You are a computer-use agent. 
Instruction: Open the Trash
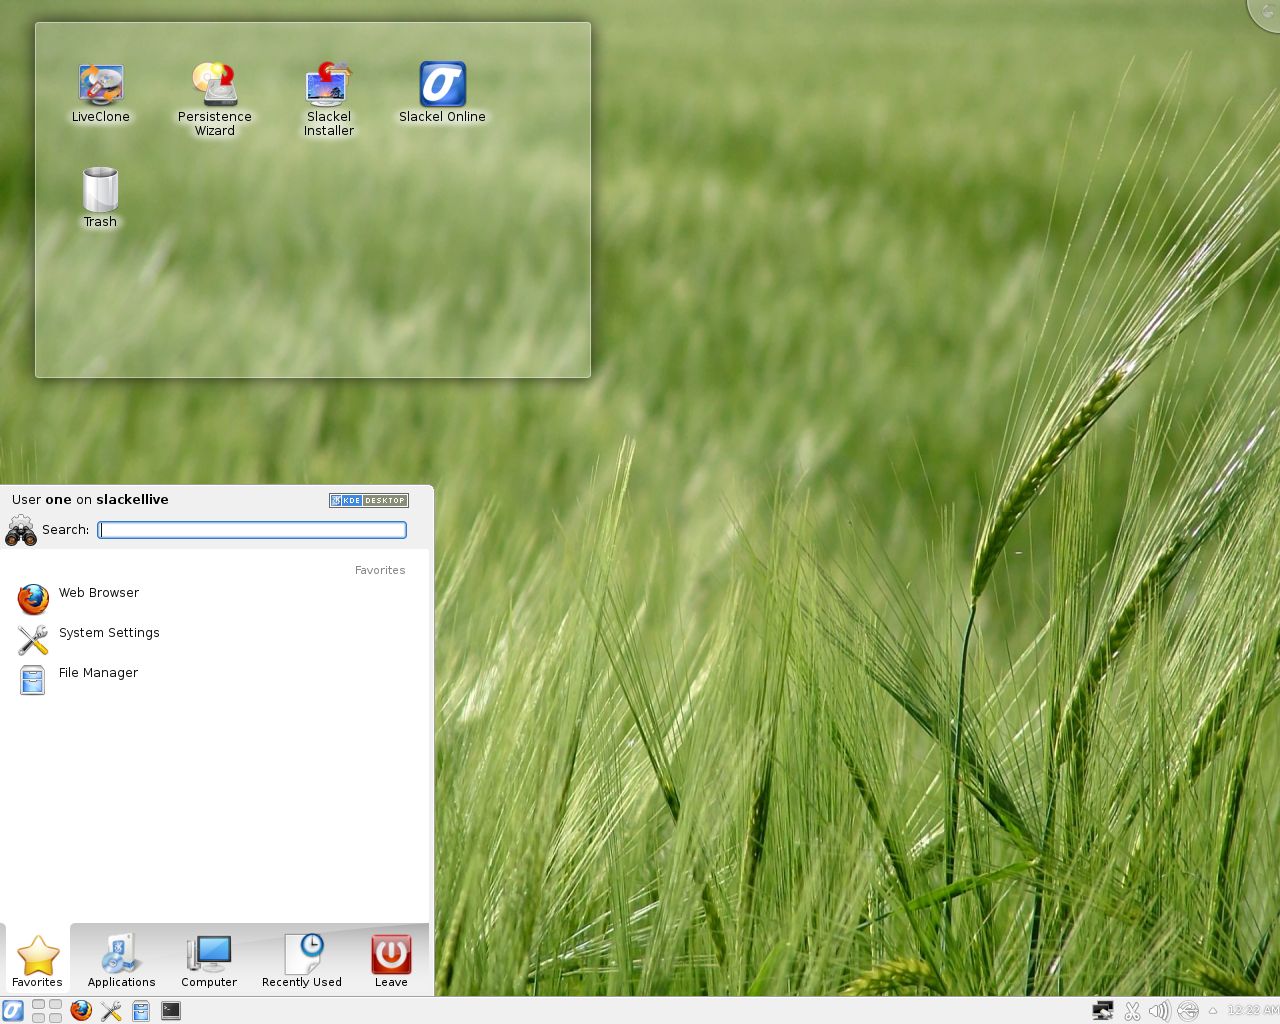99,190
